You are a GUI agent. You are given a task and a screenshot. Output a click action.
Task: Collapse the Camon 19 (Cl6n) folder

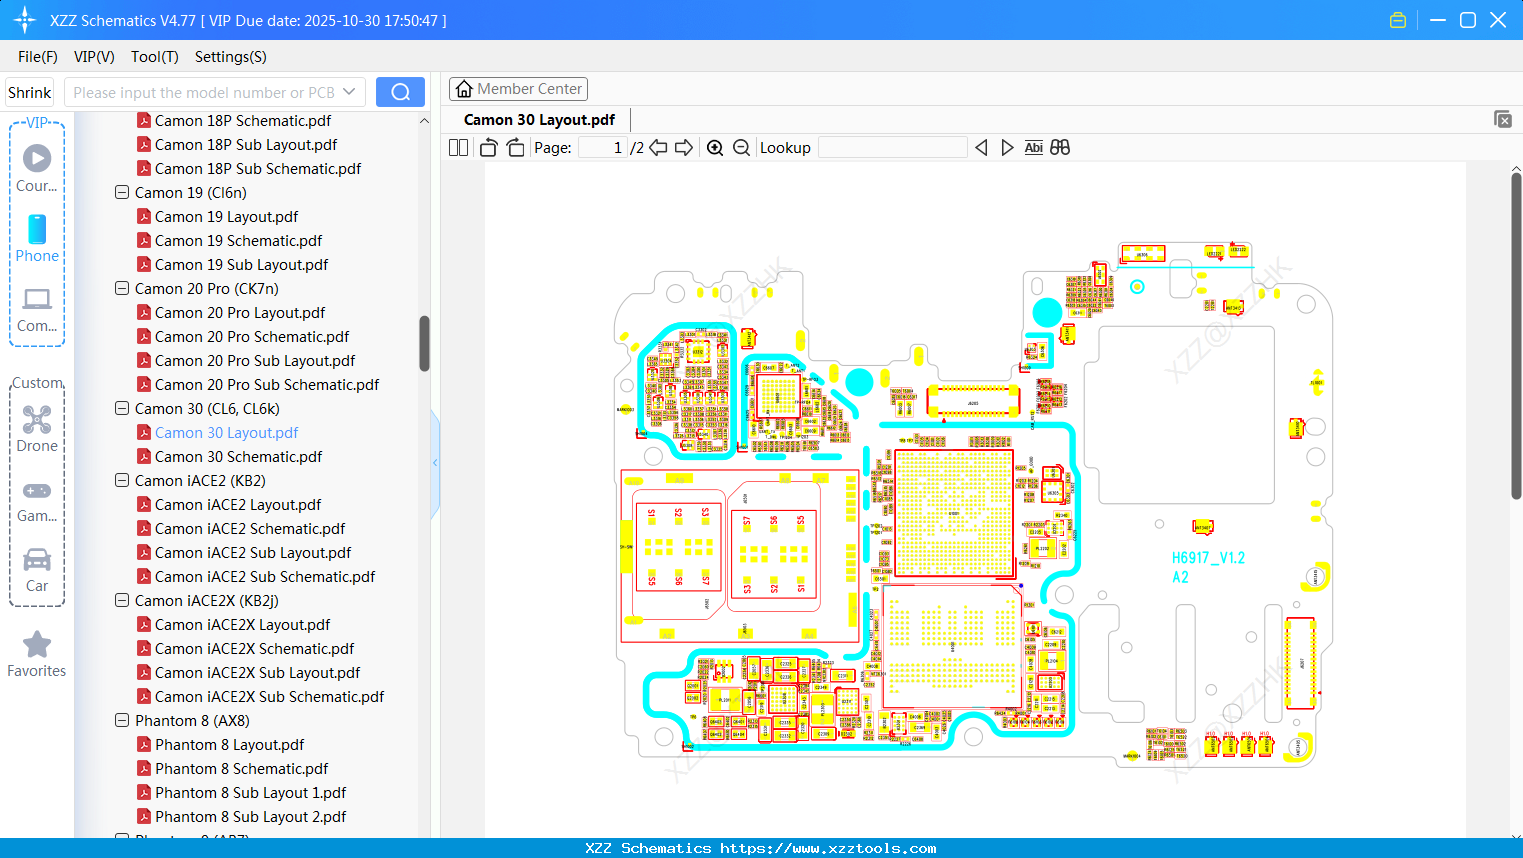coord(122,192)
